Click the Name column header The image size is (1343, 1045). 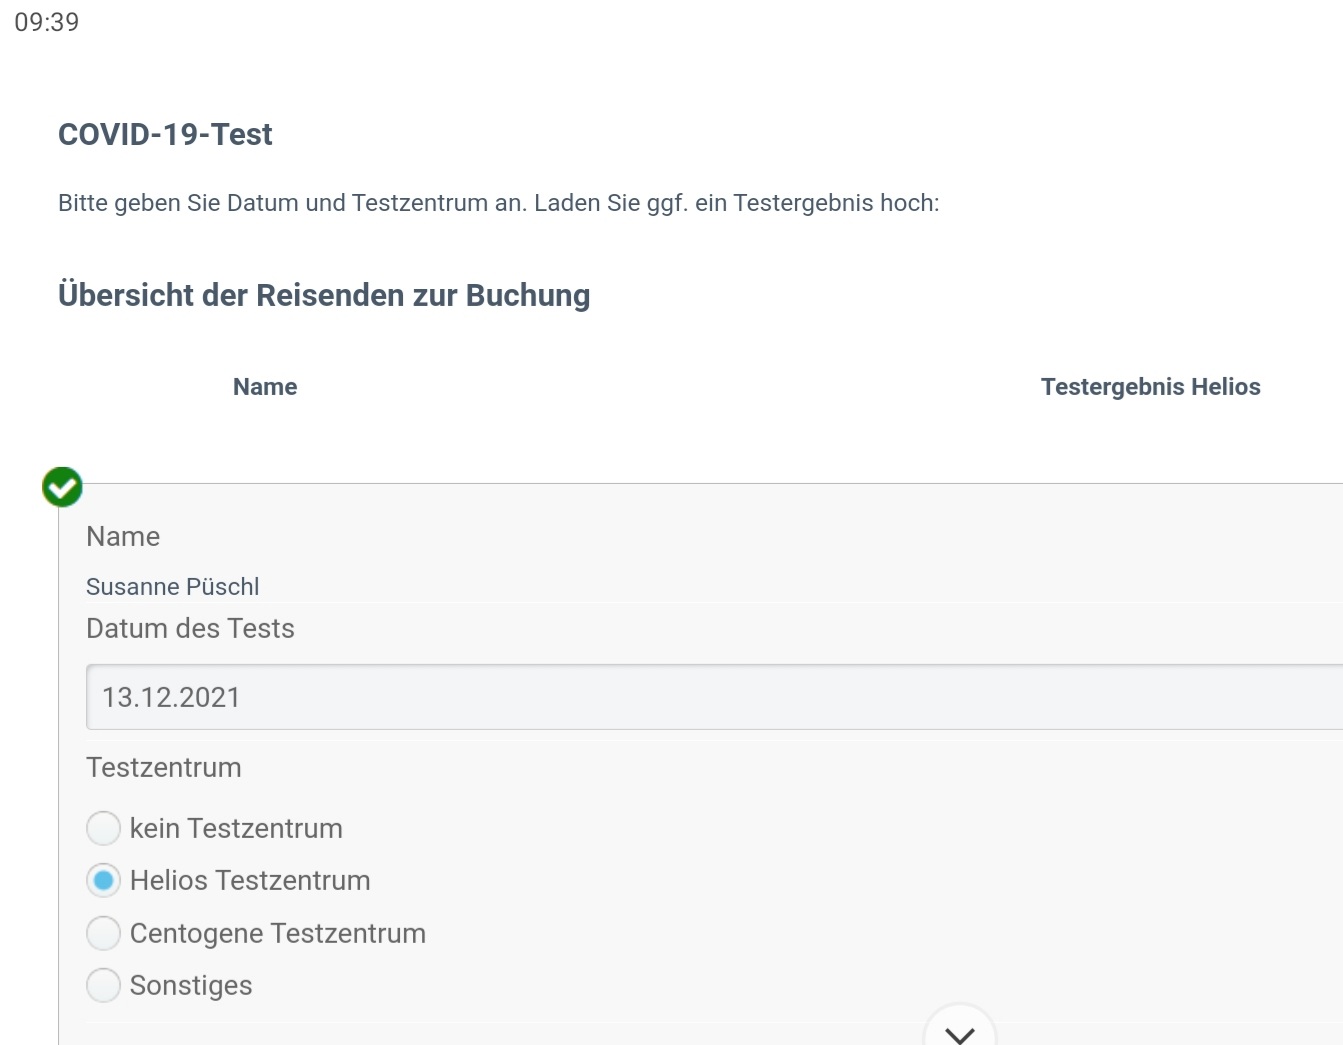(265, 387)
